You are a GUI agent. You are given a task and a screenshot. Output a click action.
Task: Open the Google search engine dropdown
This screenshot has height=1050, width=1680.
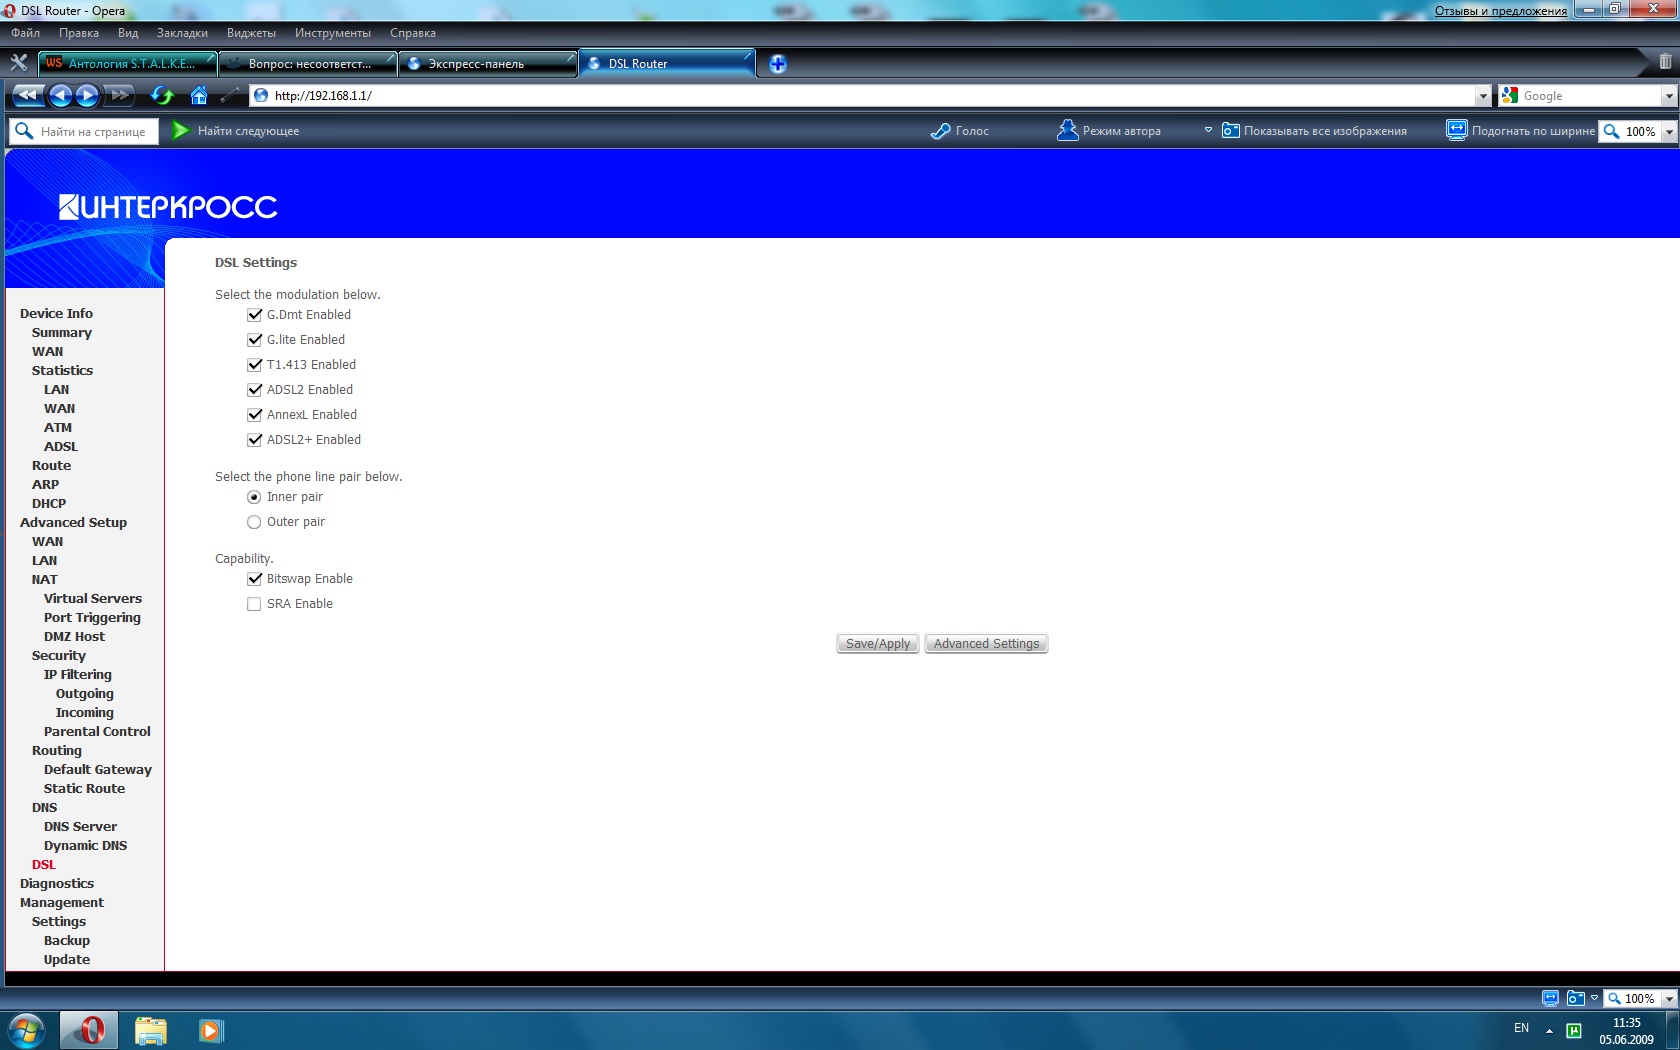(1668, 96)
